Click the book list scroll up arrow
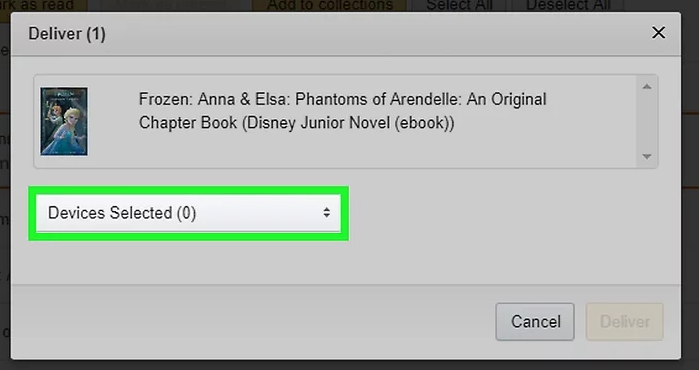The width and height of the screenshot is (699, 370). click(647, 86)
